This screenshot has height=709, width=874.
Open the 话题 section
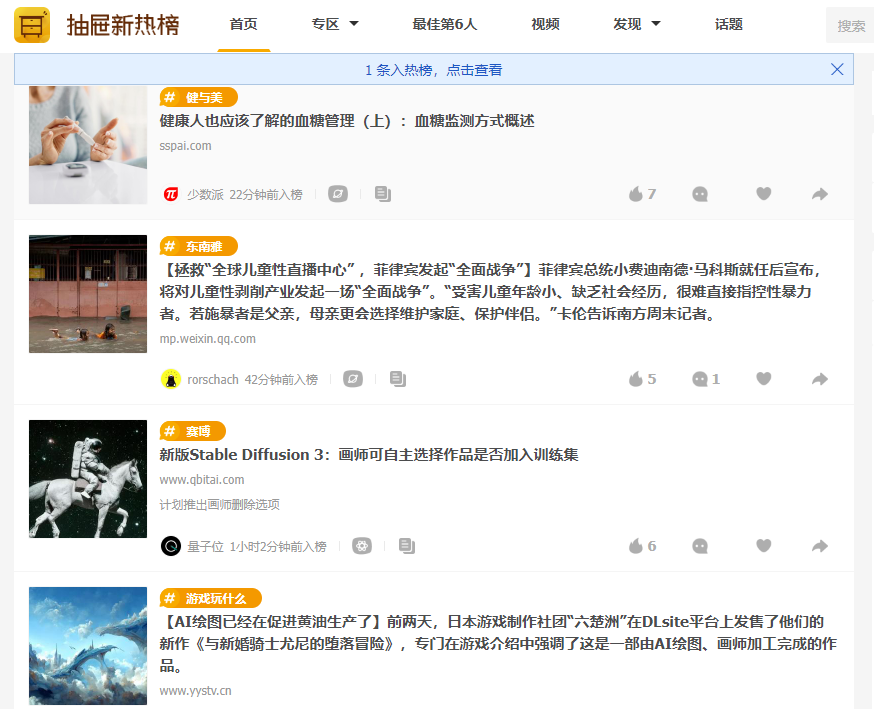click(728, 24)
